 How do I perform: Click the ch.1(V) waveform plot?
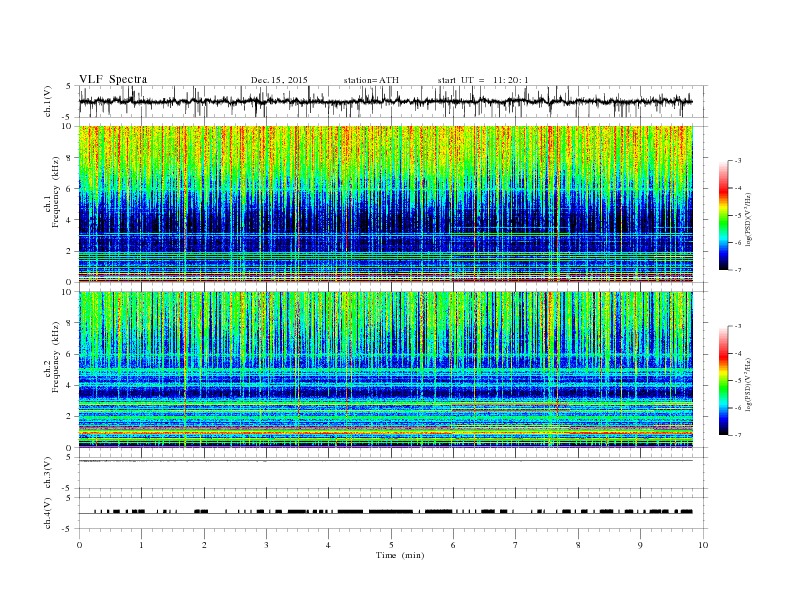tap(393, 101)
